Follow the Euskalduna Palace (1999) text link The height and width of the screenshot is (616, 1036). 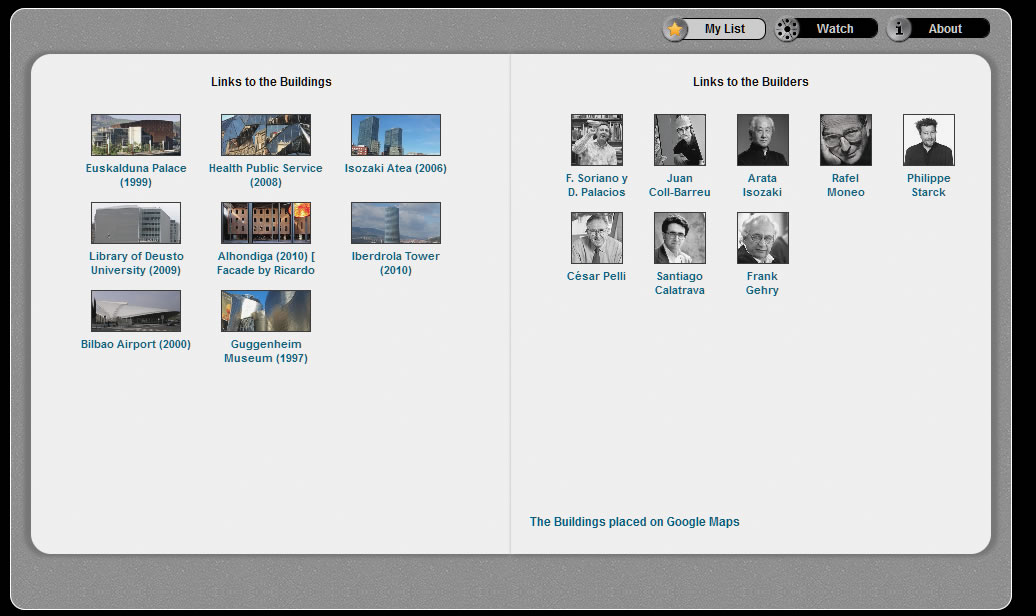(x=136, y=175)
